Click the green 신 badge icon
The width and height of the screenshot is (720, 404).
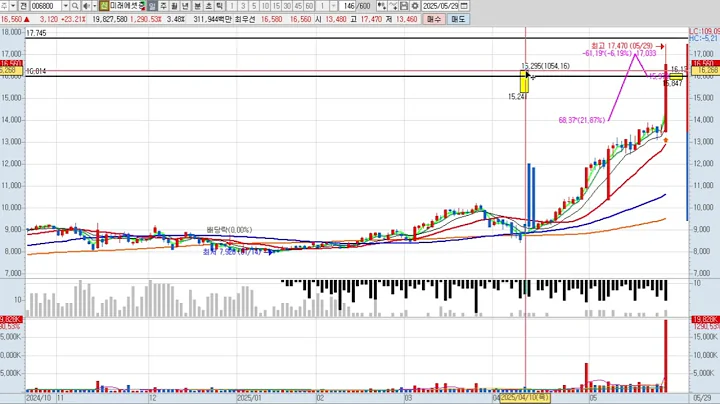pyautogui.click(x=104, y=6)
